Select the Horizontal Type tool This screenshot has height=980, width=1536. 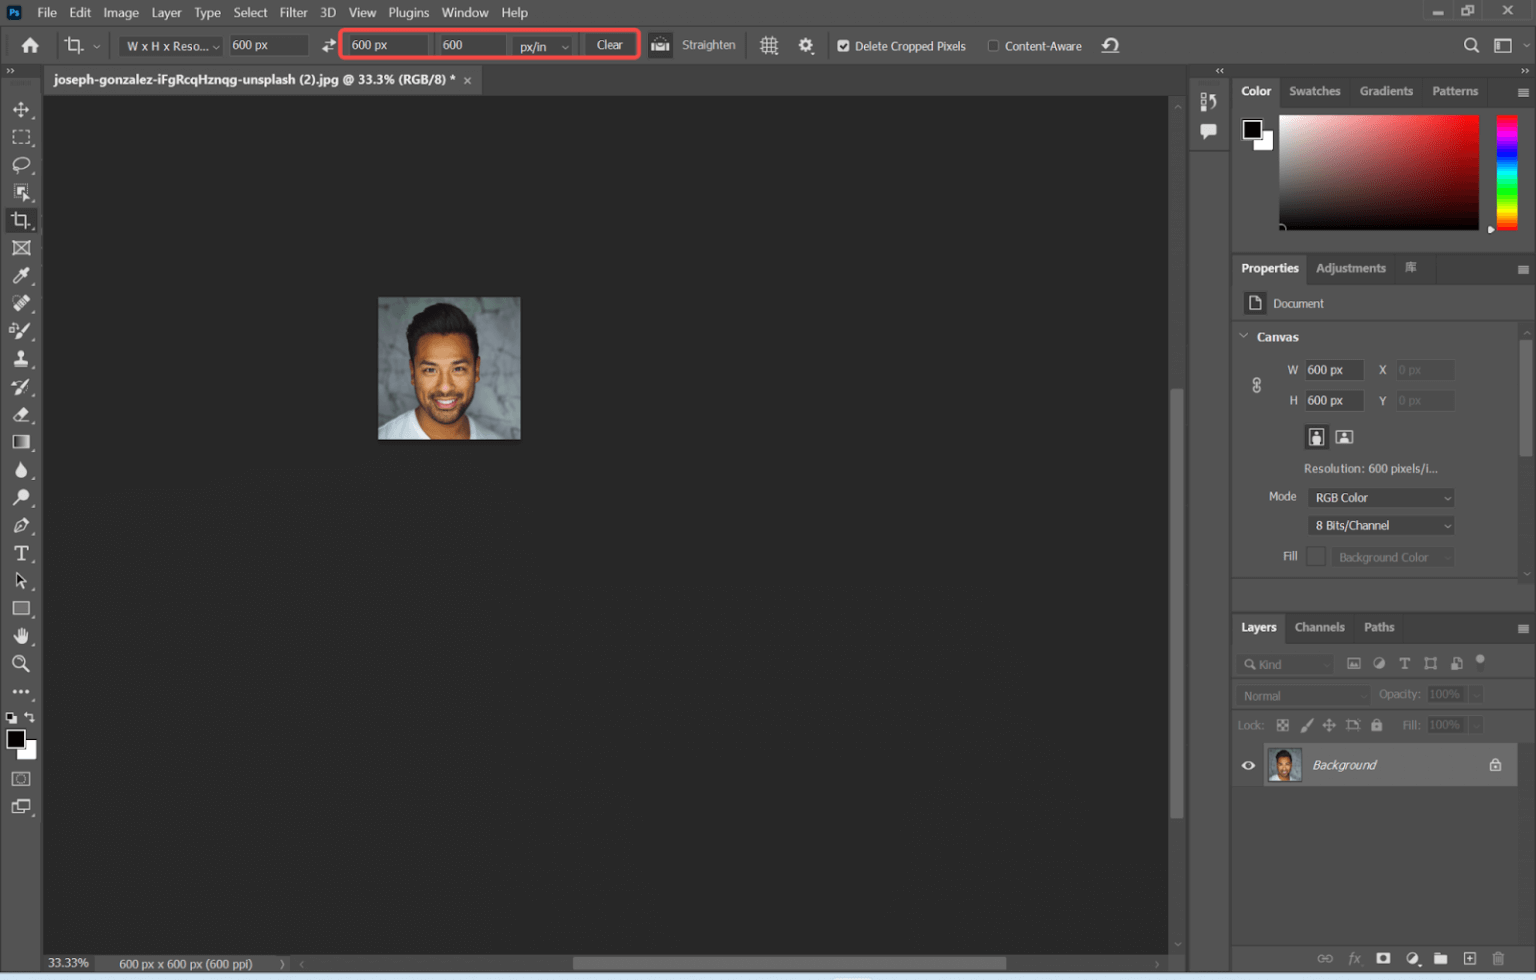[x=21, y=553]
